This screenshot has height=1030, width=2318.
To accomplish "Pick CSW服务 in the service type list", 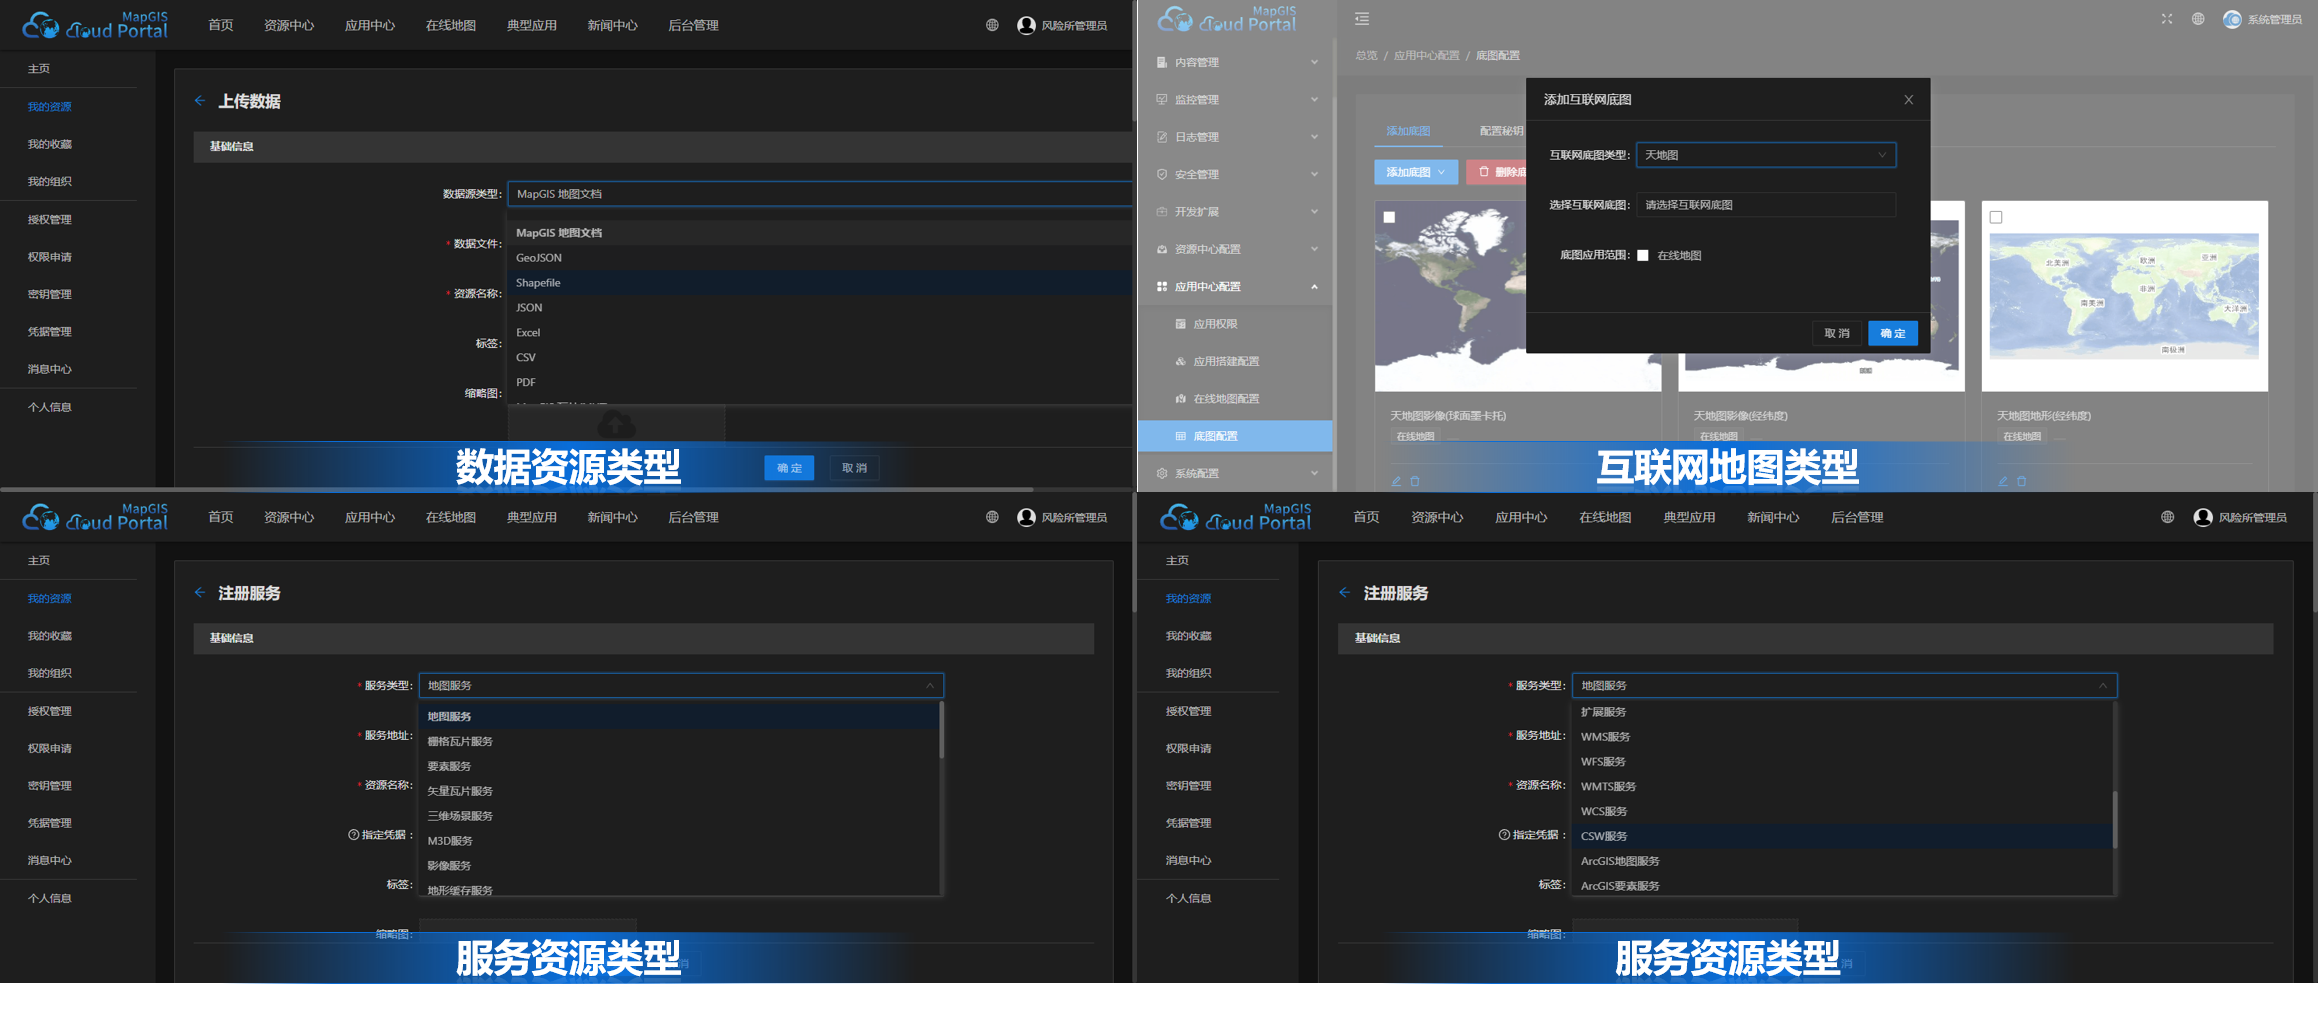I will [1842, 836].
